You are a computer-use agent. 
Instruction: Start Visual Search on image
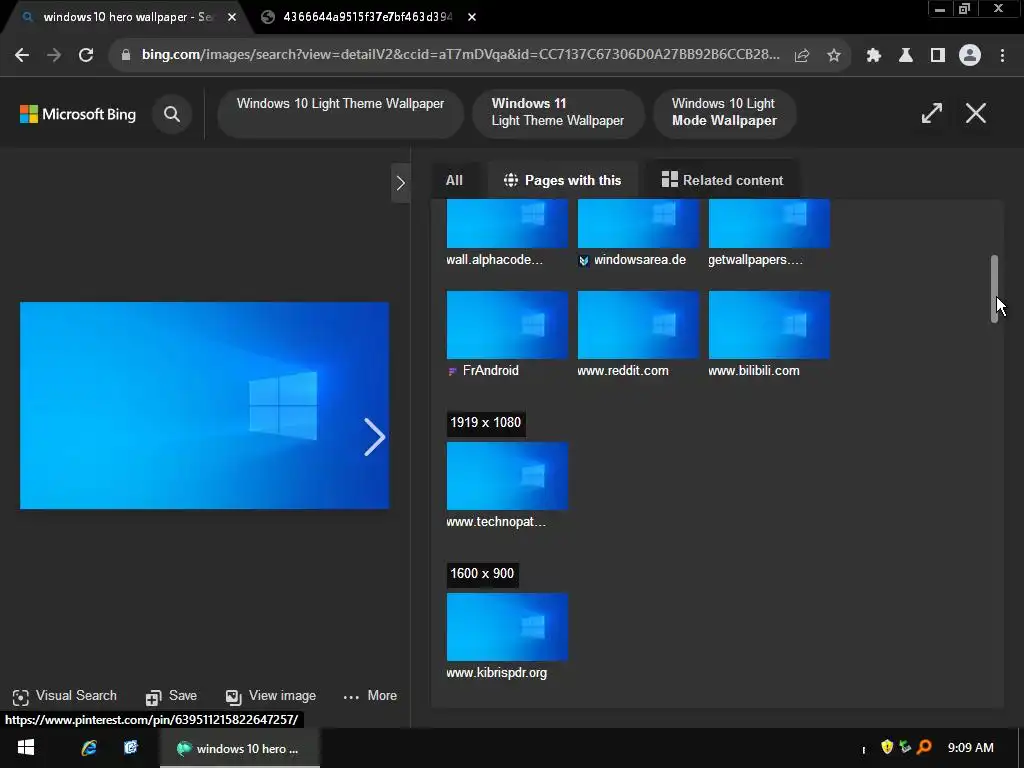65,697
